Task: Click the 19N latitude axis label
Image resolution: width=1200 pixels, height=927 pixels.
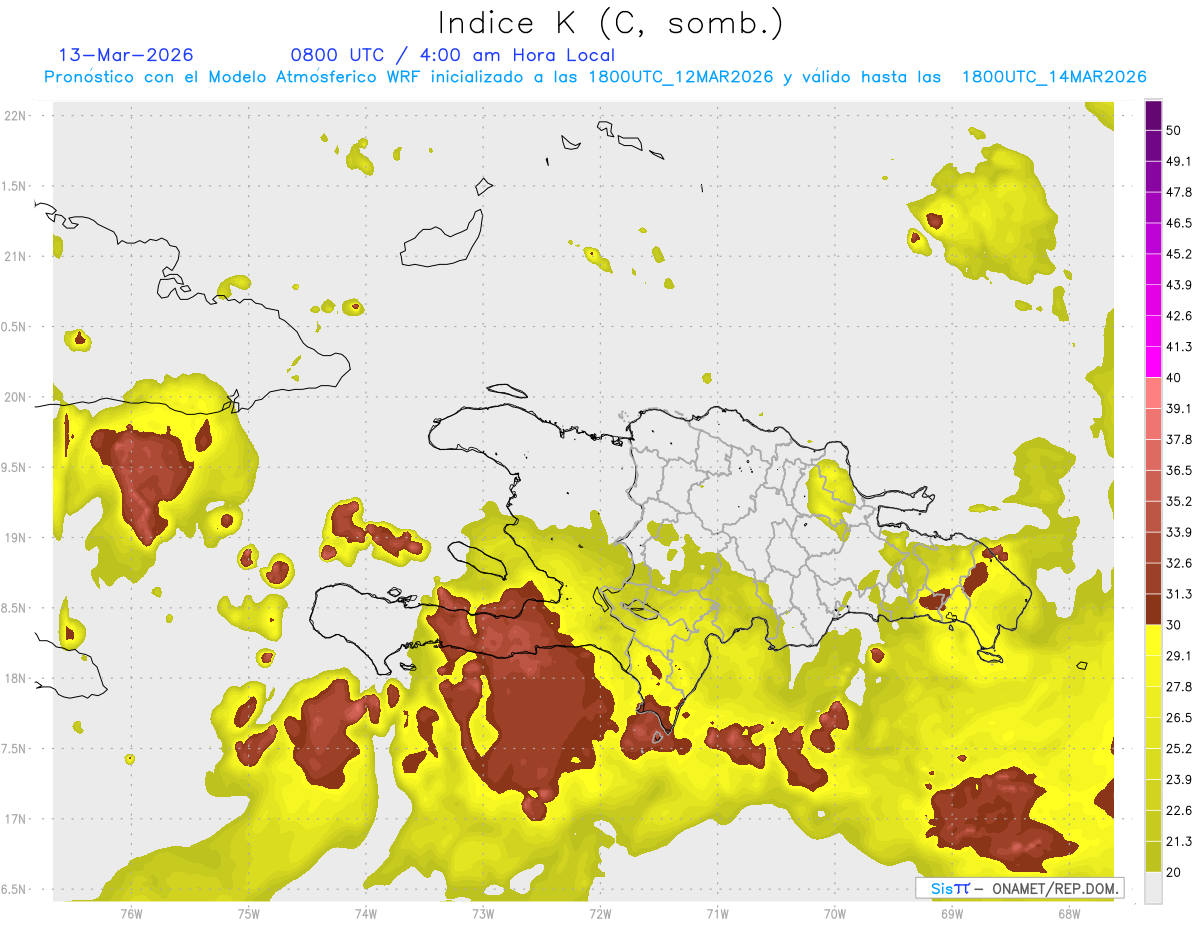Action: tap(16, 537)
